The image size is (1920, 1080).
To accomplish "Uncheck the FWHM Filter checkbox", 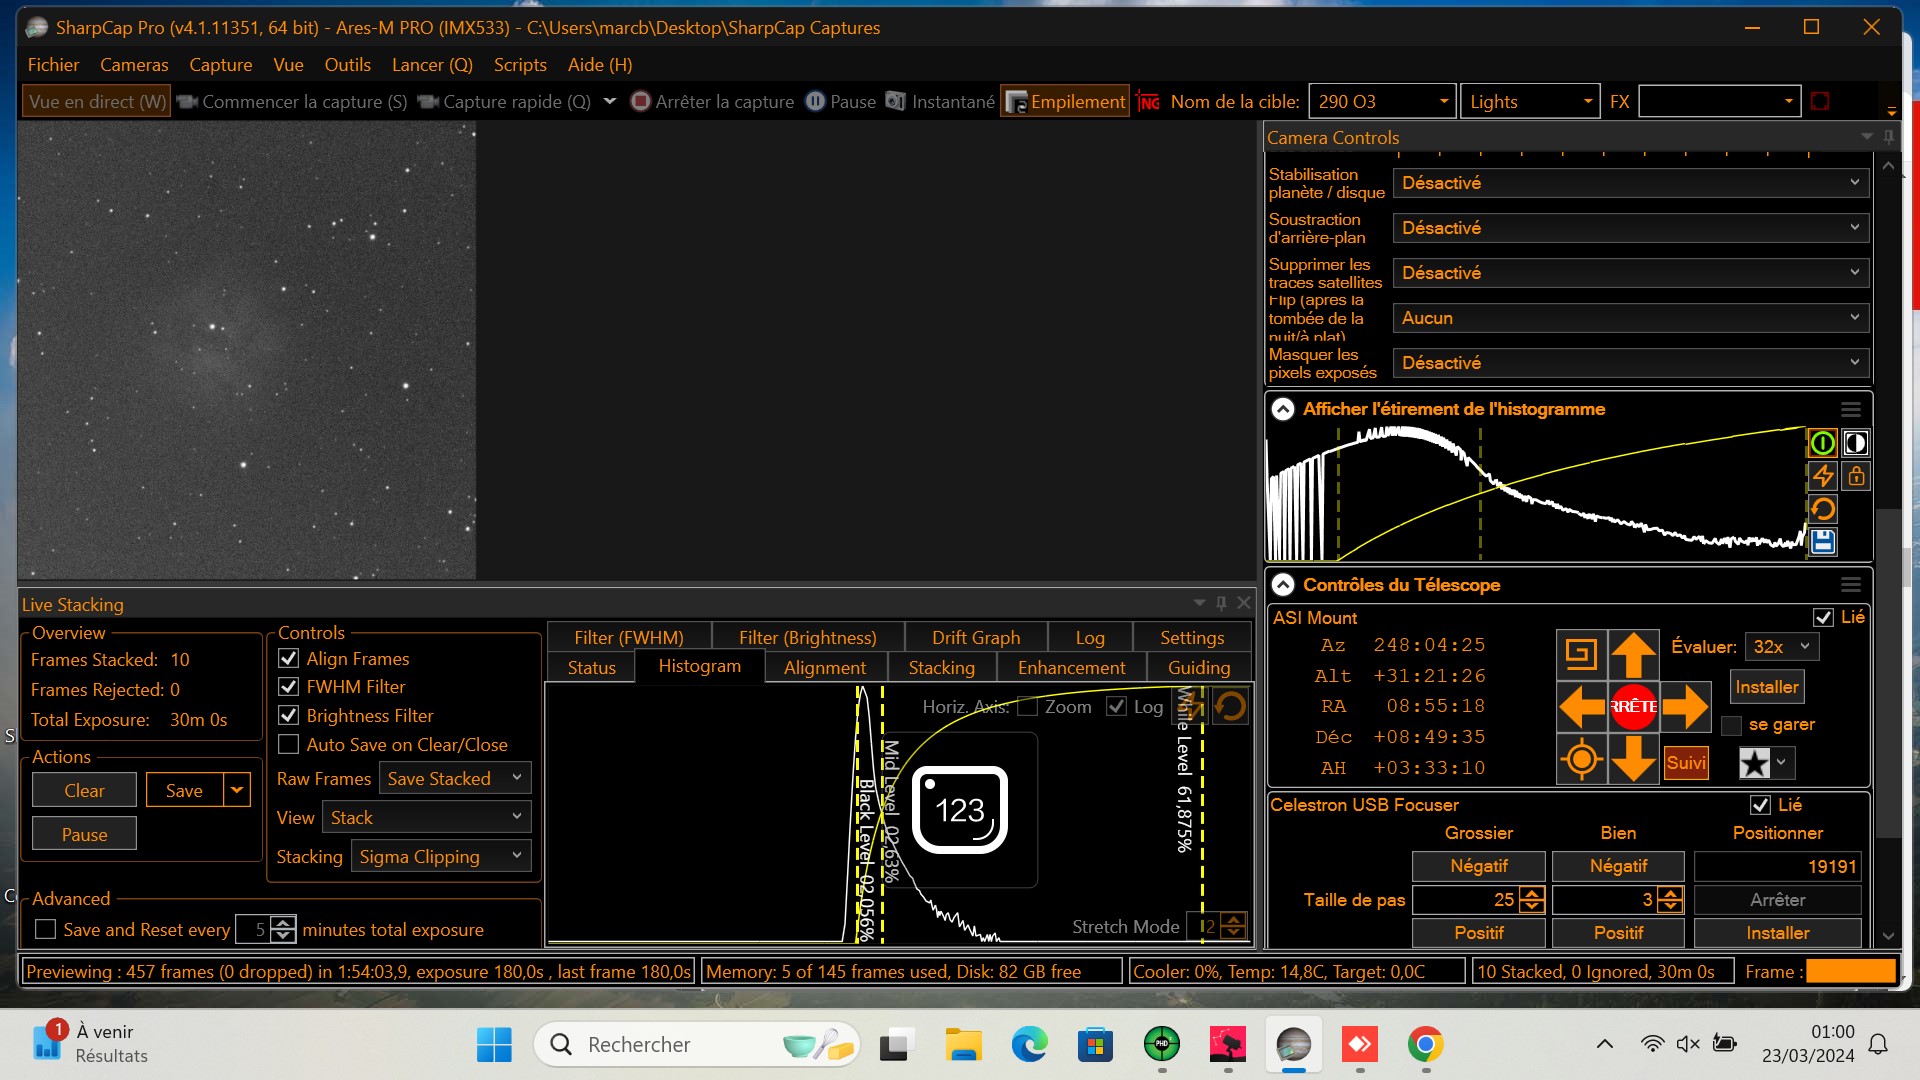I will pos(289,687).
